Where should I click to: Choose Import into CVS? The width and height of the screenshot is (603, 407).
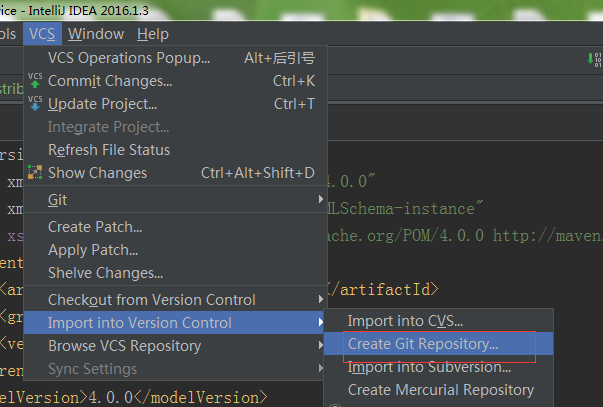click(x=405, y=321)
